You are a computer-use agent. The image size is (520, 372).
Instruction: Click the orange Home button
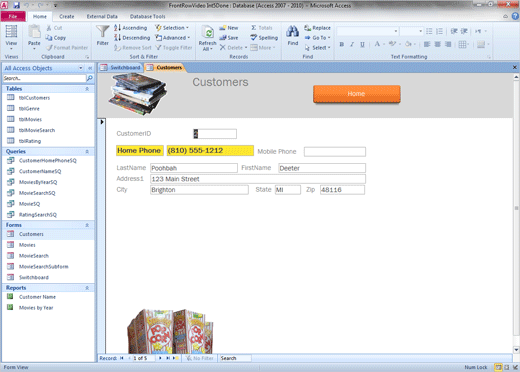(356, 94)
